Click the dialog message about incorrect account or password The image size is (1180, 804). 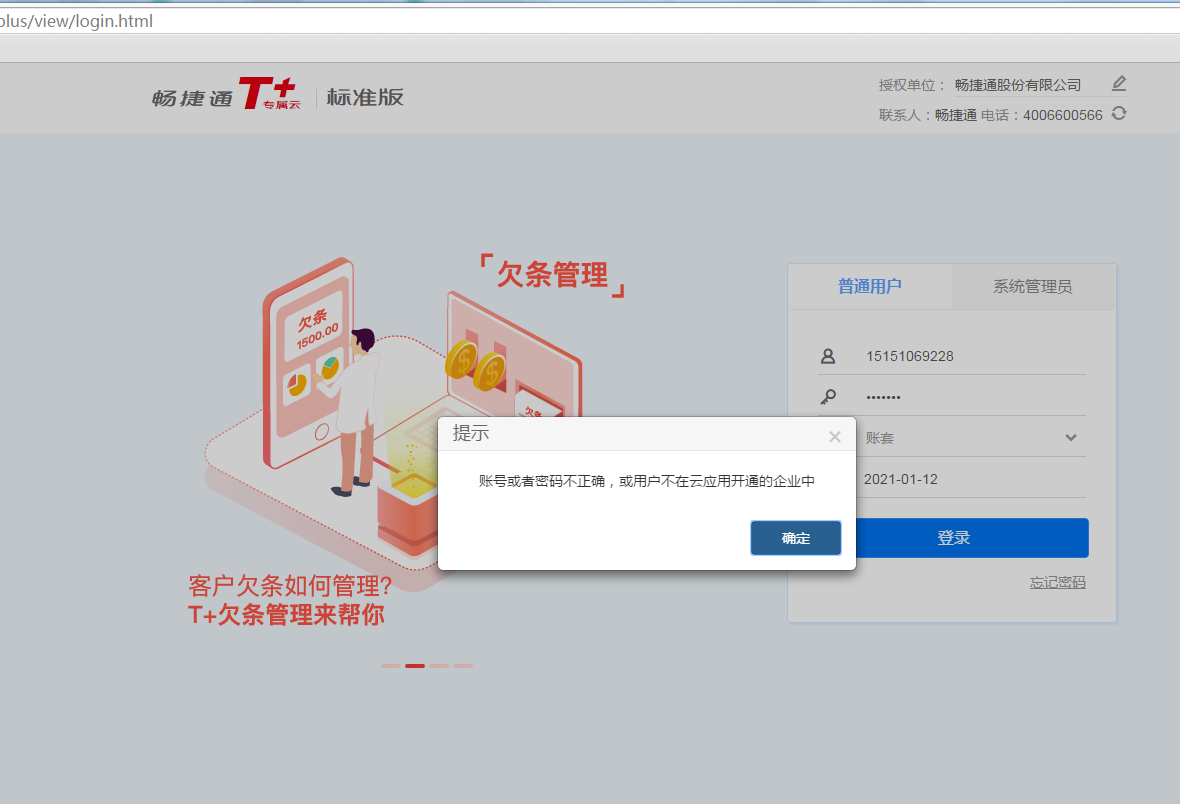coord(646,481)
